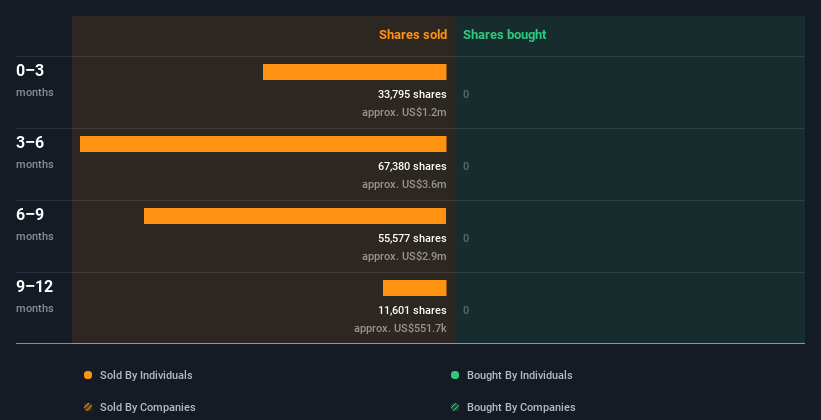Click the 0 bought value in 9–12 months row
The height and width of the screenshot is (420, 821).
pos(466,311)
